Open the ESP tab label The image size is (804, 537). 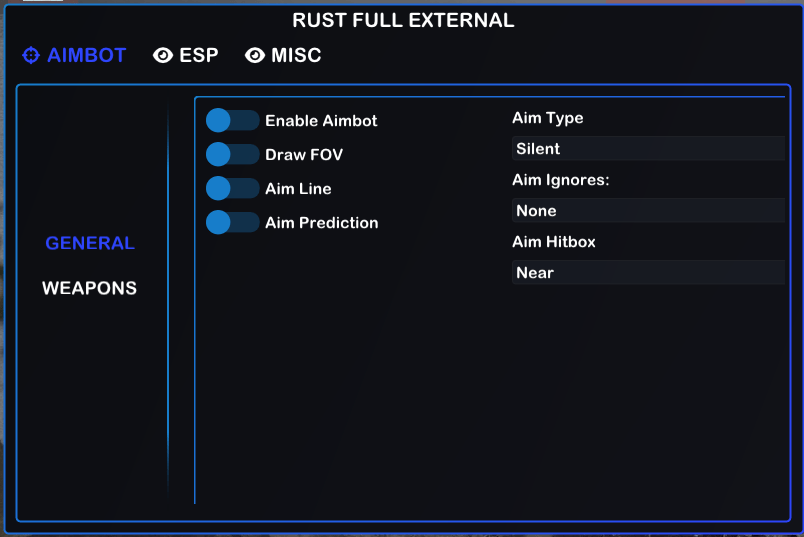[198, 56]
